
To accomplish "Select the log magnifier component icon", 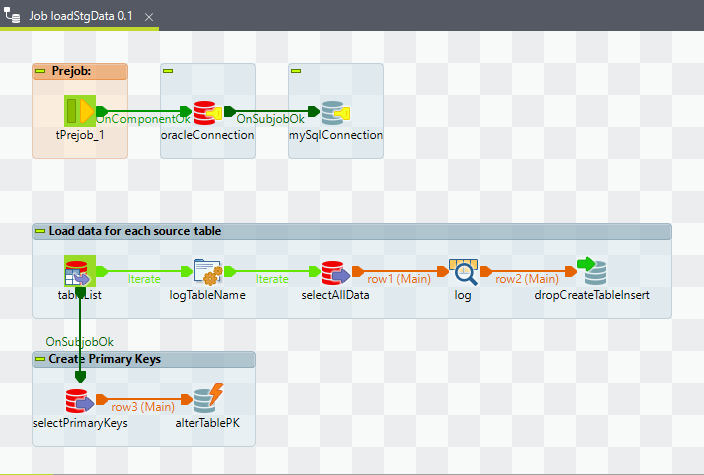I will point(463,271).
